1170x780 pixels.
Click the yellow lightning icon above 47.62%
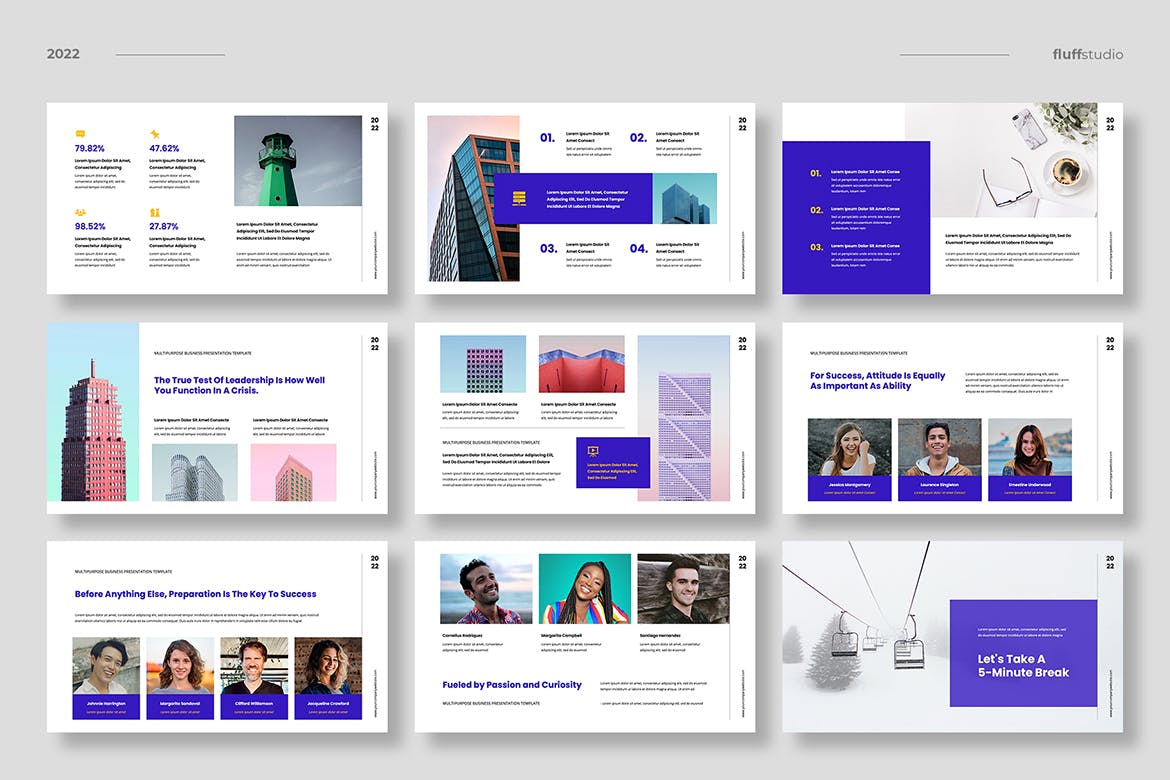pyautogui.click(x=154, y=133)
